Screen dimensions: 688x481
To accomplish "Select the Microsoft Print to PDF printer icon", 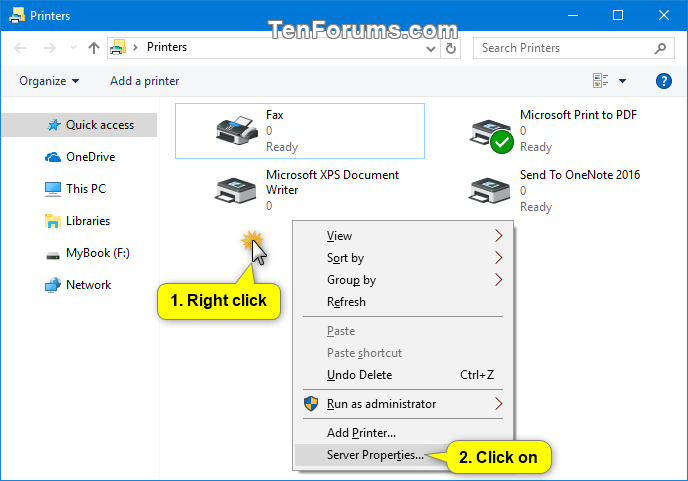I will pyautogui.click(x=491, y=136).
